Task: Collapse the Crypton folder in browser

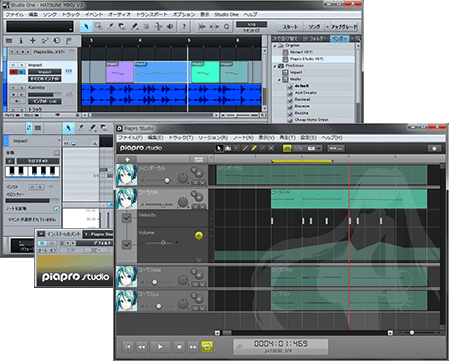Action: tap(275, 45)
